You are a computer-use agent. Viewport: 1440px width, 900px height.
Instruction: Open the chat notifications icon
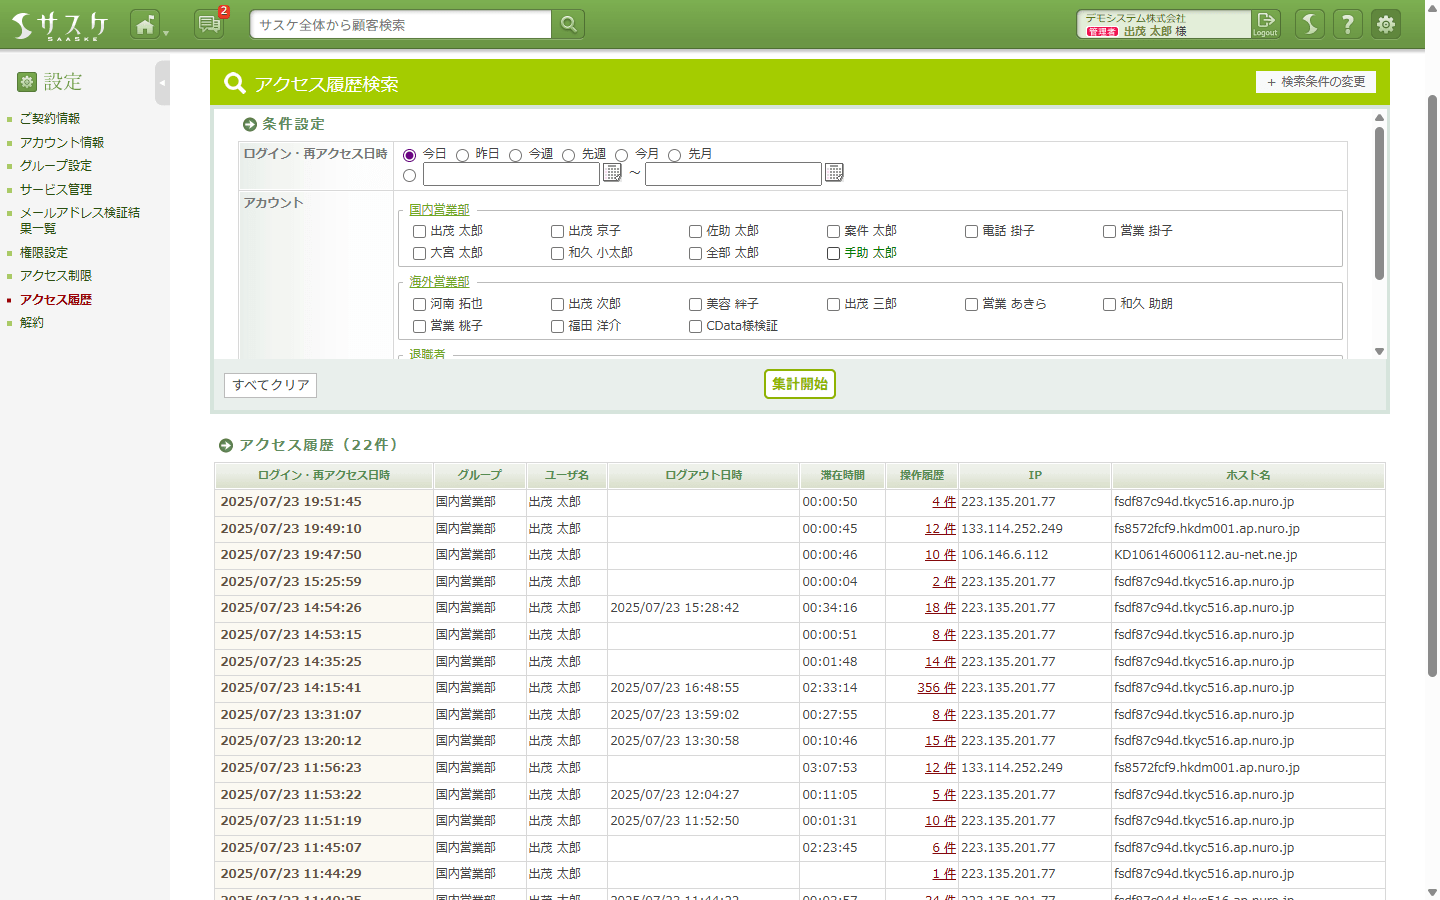tap(209, 24)
